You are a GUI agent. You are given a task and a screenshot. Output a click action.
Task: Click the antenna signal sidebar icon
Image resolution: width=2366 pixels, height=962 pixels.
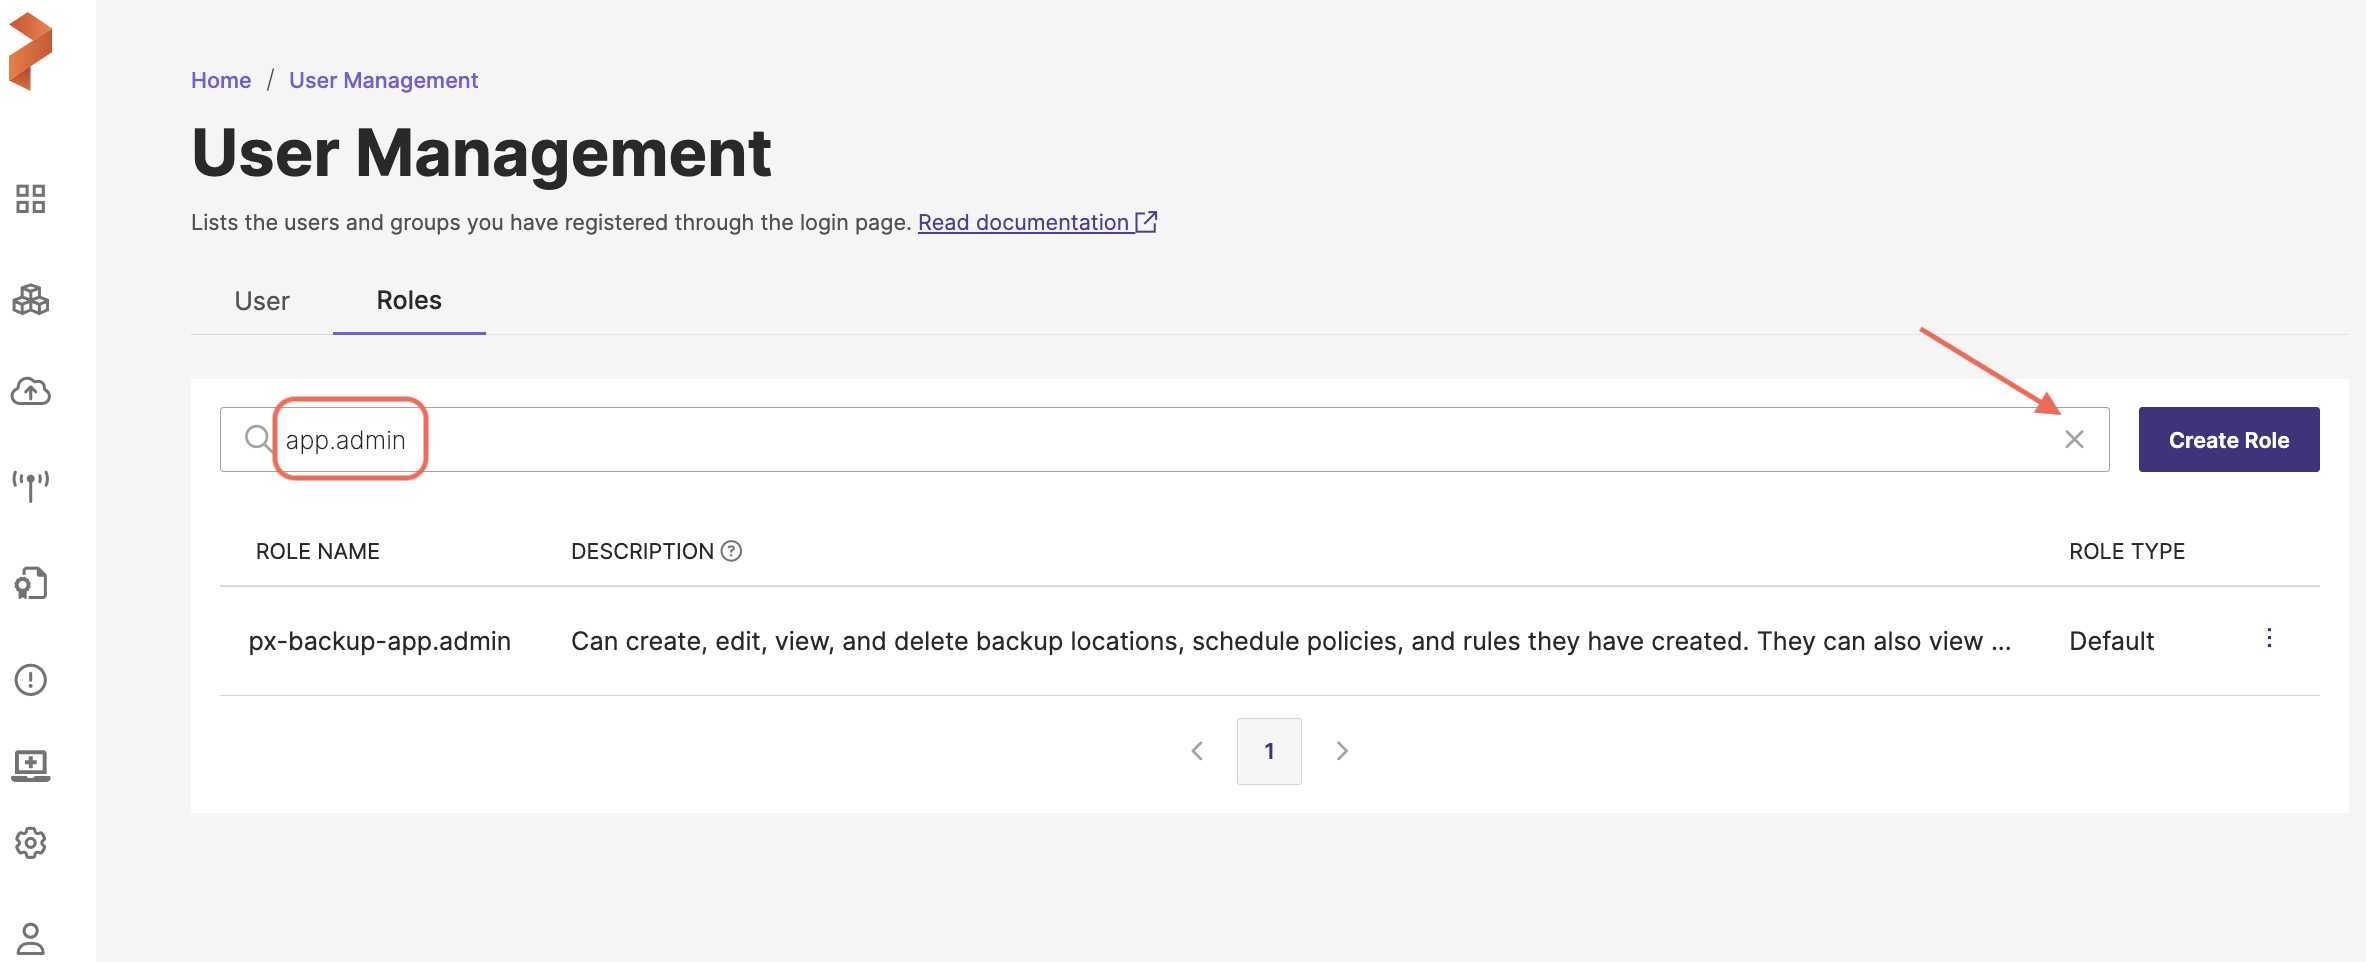30,485
